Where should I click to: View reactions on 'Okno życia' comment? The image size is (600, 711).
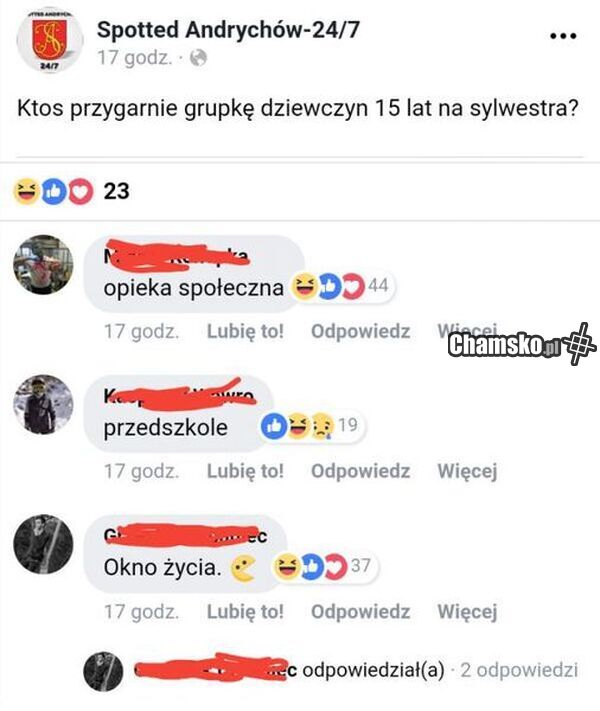pos(324,566)
